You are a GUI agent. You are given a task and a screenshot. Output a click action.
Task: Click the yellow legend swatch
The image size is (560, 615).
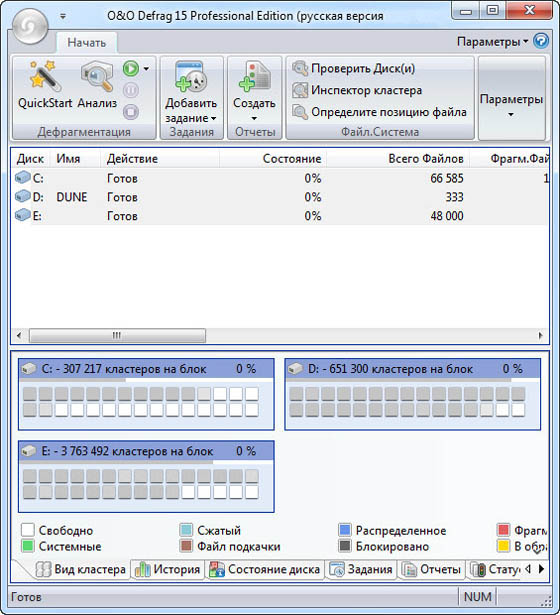tap(503, 546)
